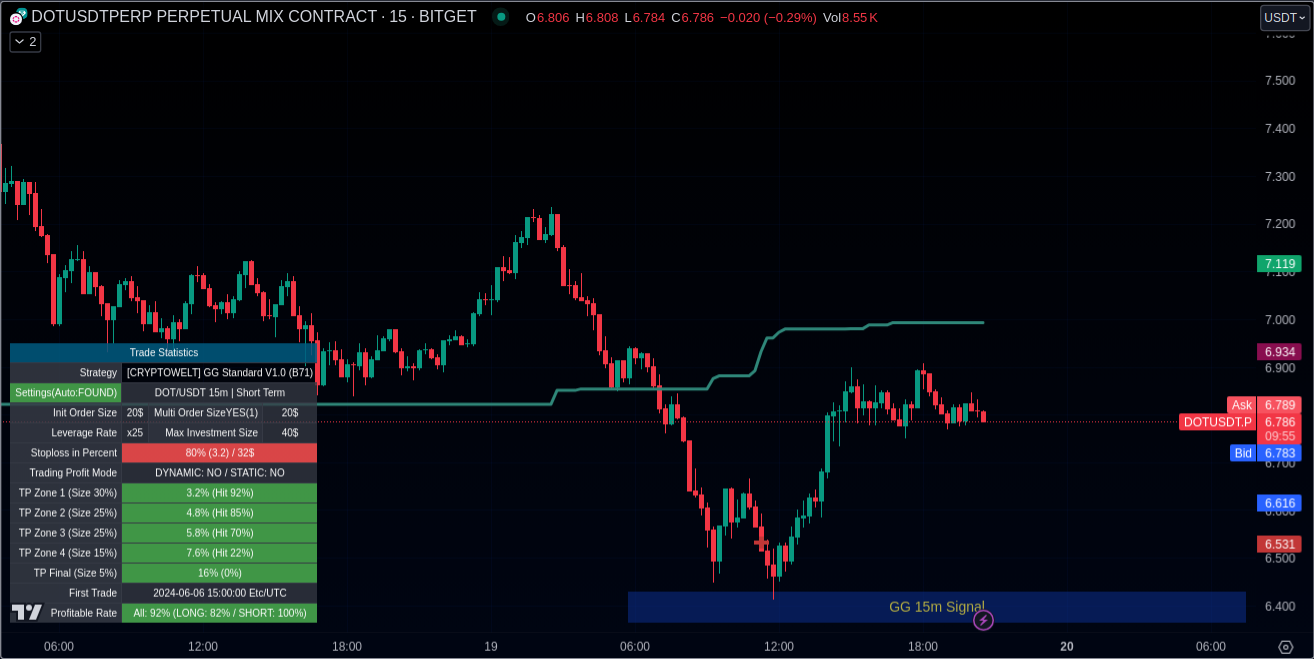Click the Settings(Auto:FOUND) cell

coord(66,392)
